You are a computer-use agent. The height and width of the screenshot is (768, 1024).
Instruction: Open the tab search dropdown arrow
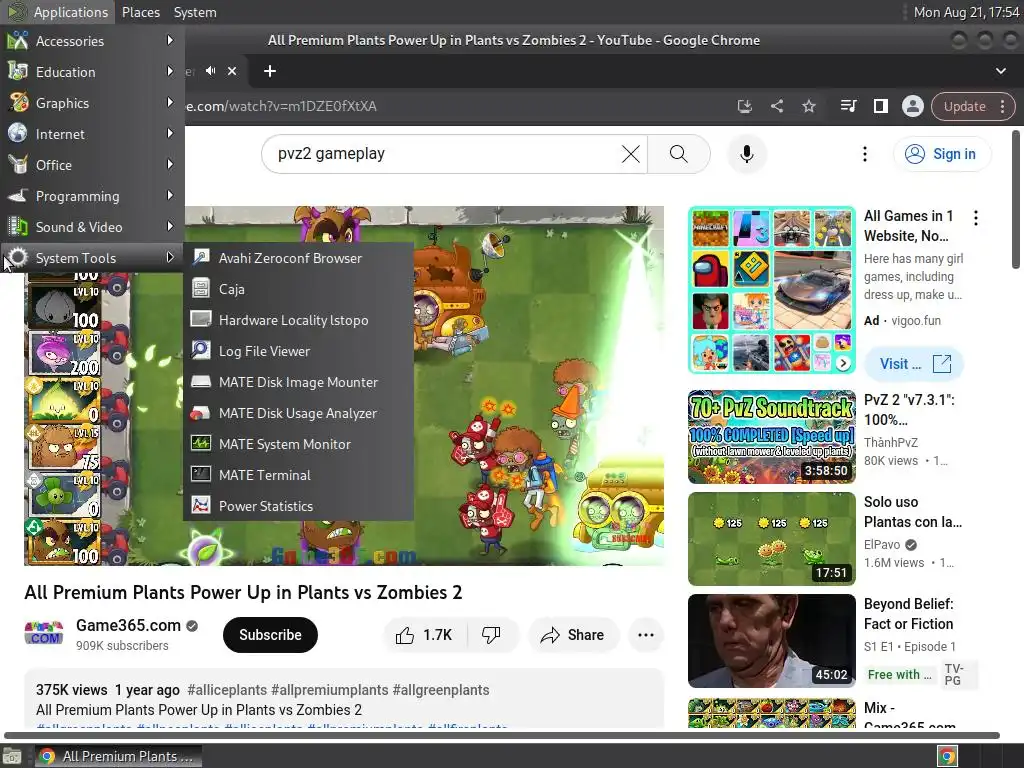1000,71
